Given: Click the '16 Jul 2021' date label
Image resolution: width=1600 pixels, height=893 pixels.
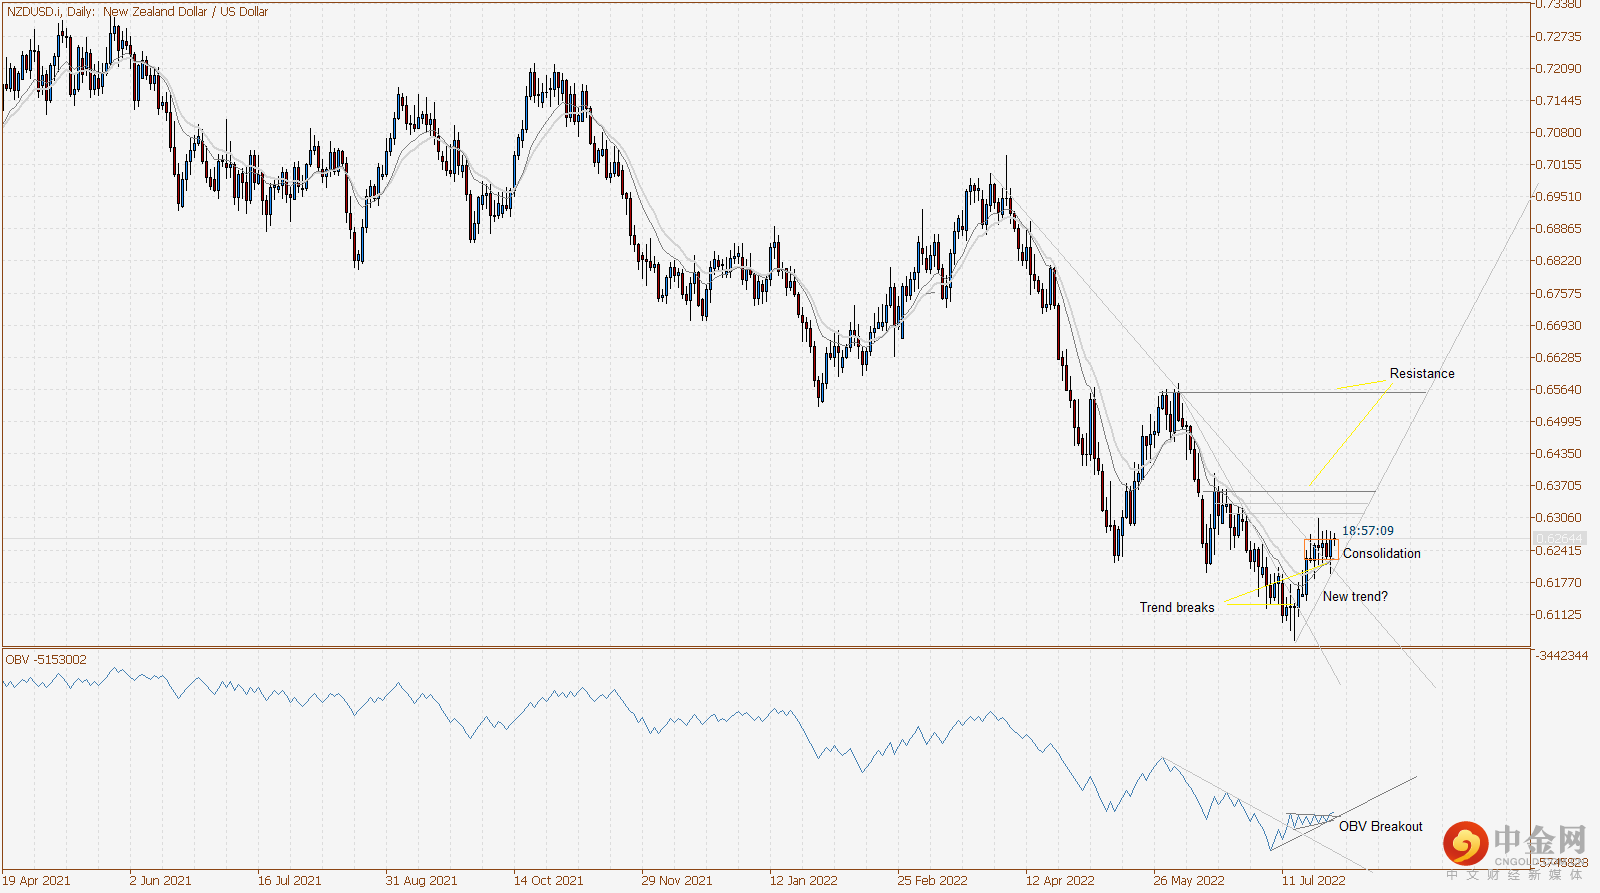Looking at the screenshot, I should point(290,881).
